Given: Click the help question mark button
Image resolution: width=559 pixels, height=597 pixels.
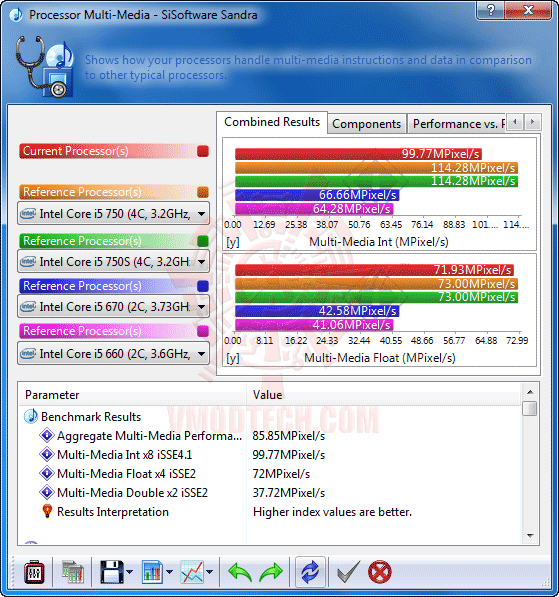Looking at the screenshot, I should coord(490,10).
